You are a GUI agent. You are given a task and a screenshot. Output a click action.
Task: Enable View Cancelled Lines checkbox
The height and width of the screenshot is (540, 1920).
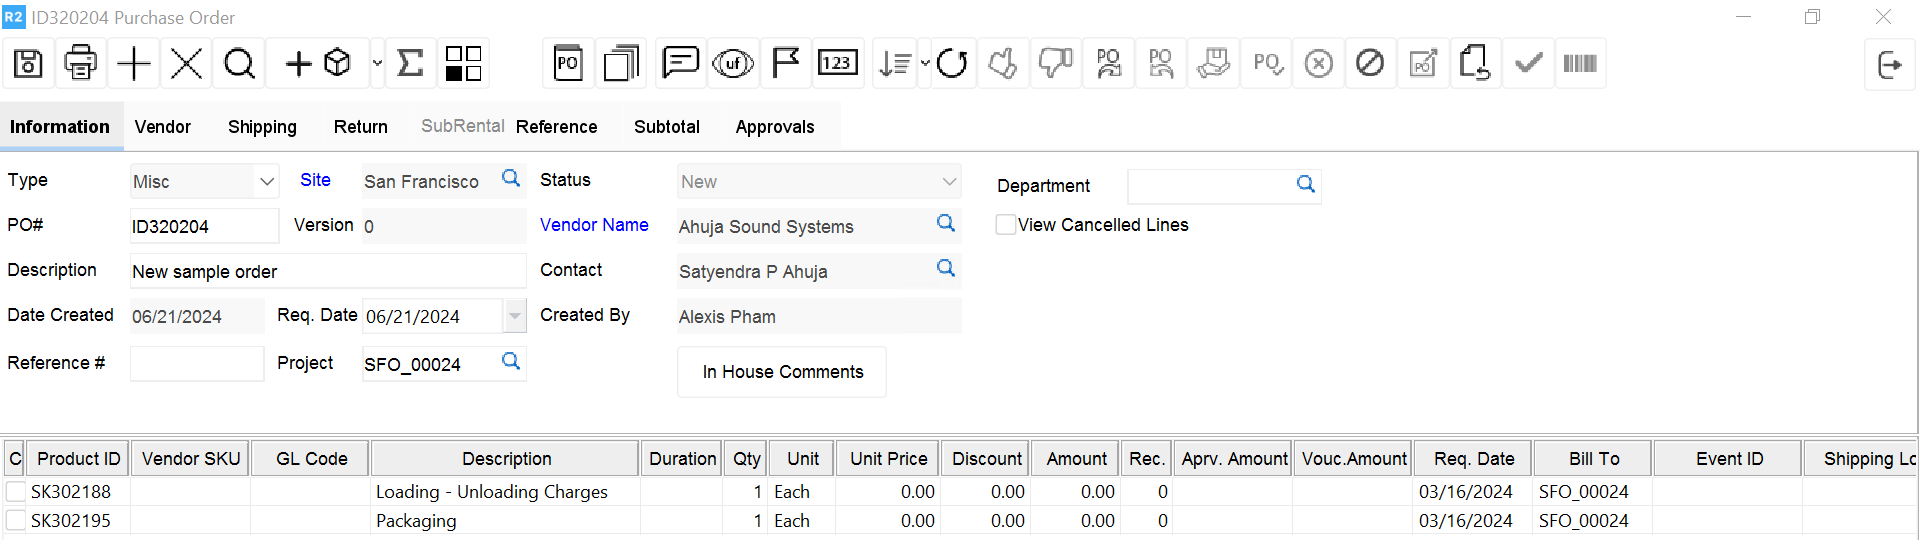(1006, 225)
